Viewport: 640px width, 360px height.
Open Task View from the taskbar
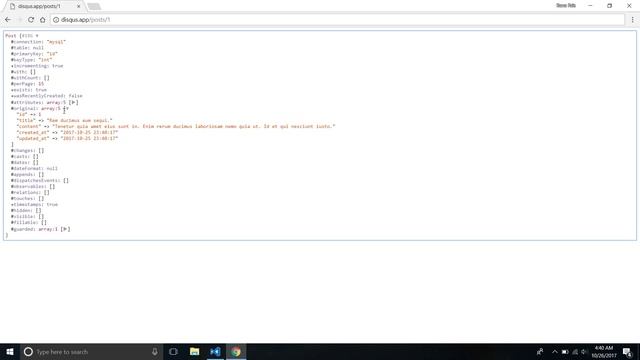point(173,351)
